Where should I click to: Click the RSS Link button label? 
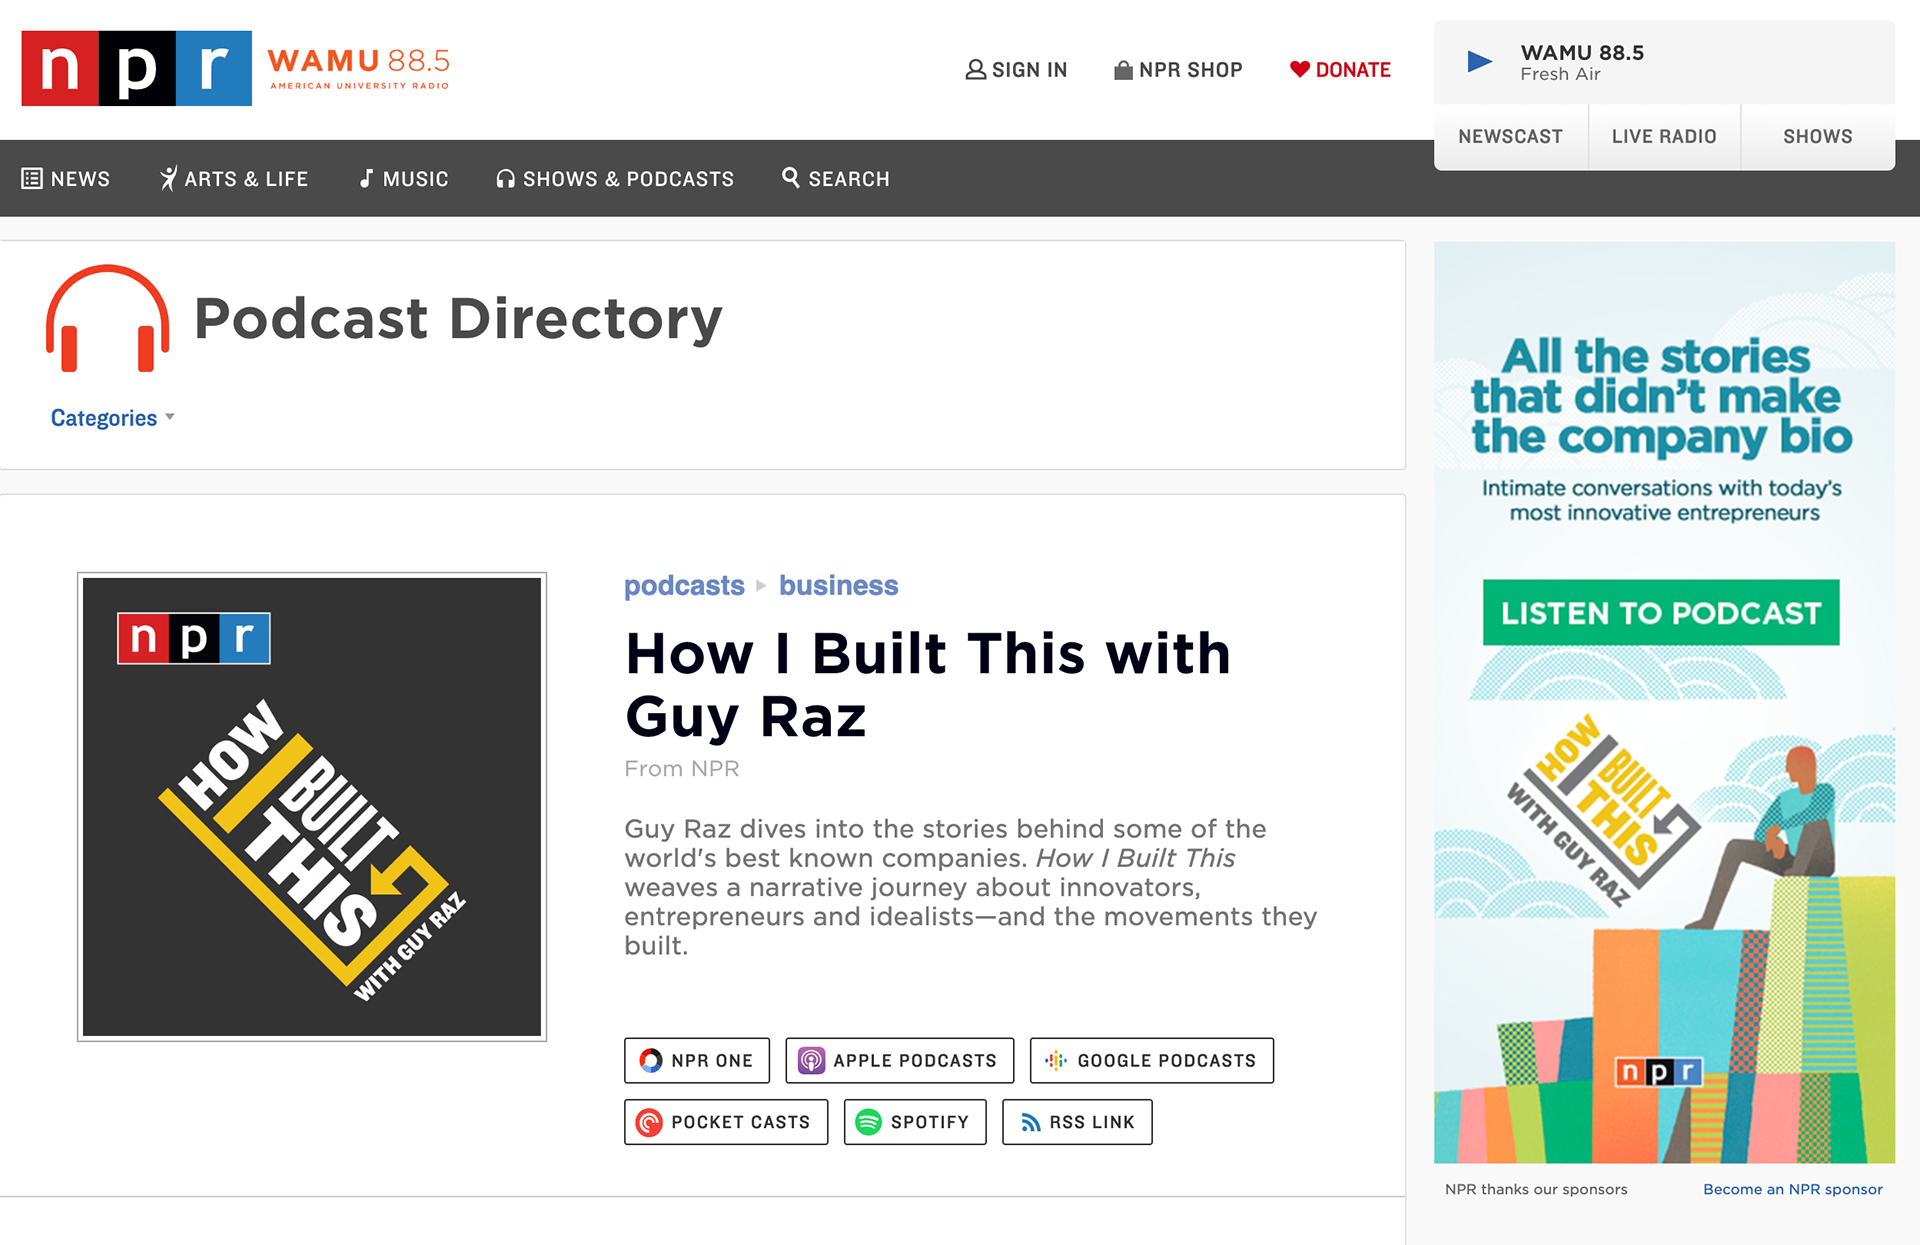[x=1092, y=1123]
